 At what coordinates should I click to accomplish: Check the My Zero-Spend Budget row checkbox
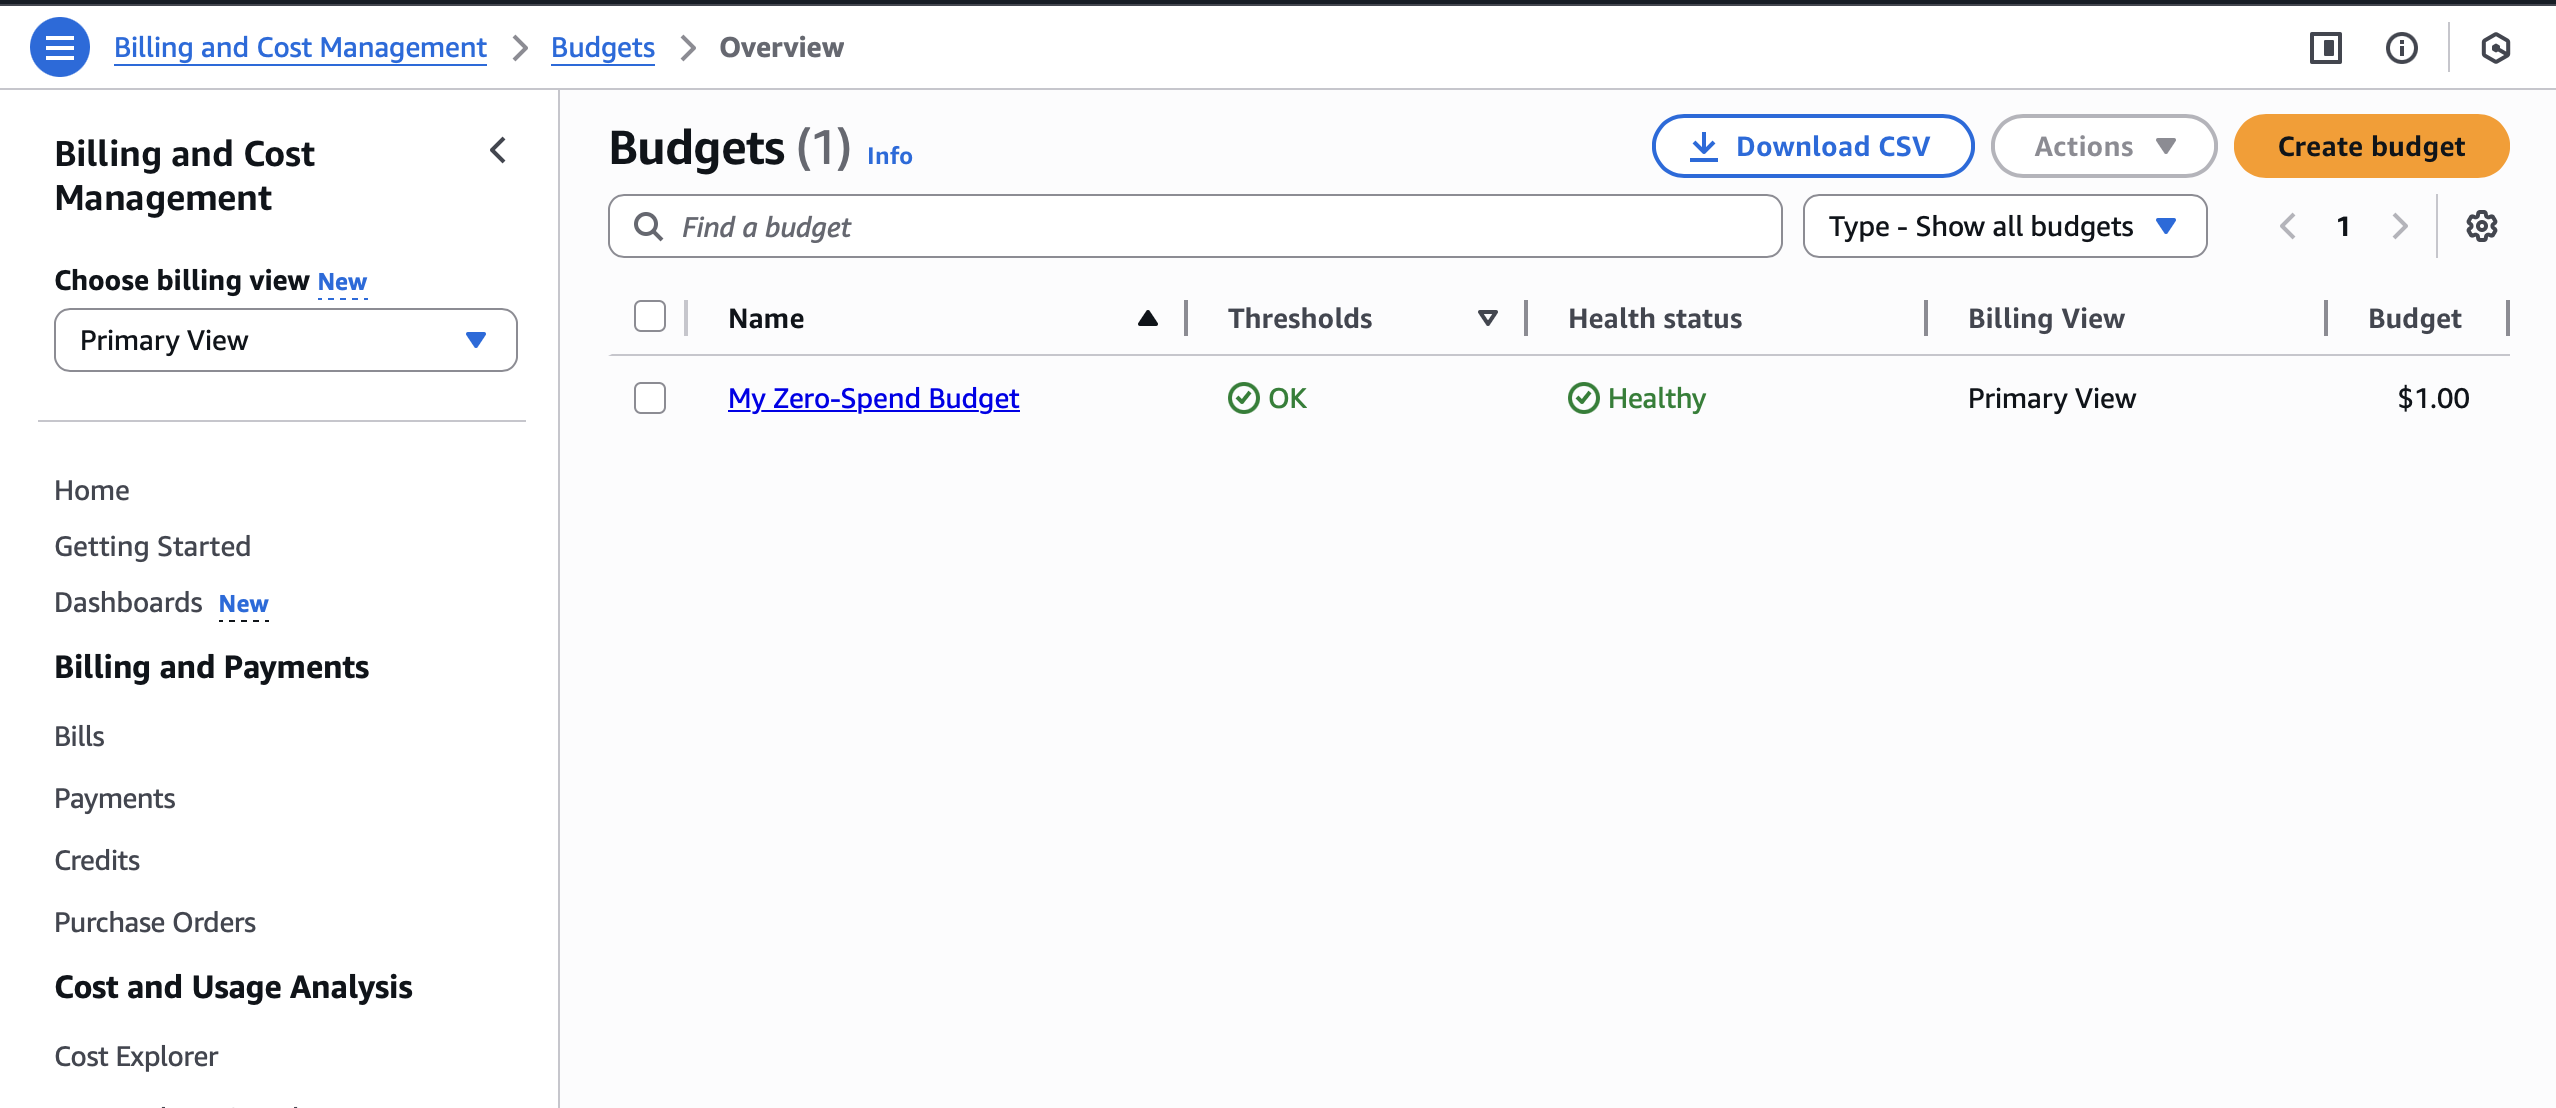point(650,398)
